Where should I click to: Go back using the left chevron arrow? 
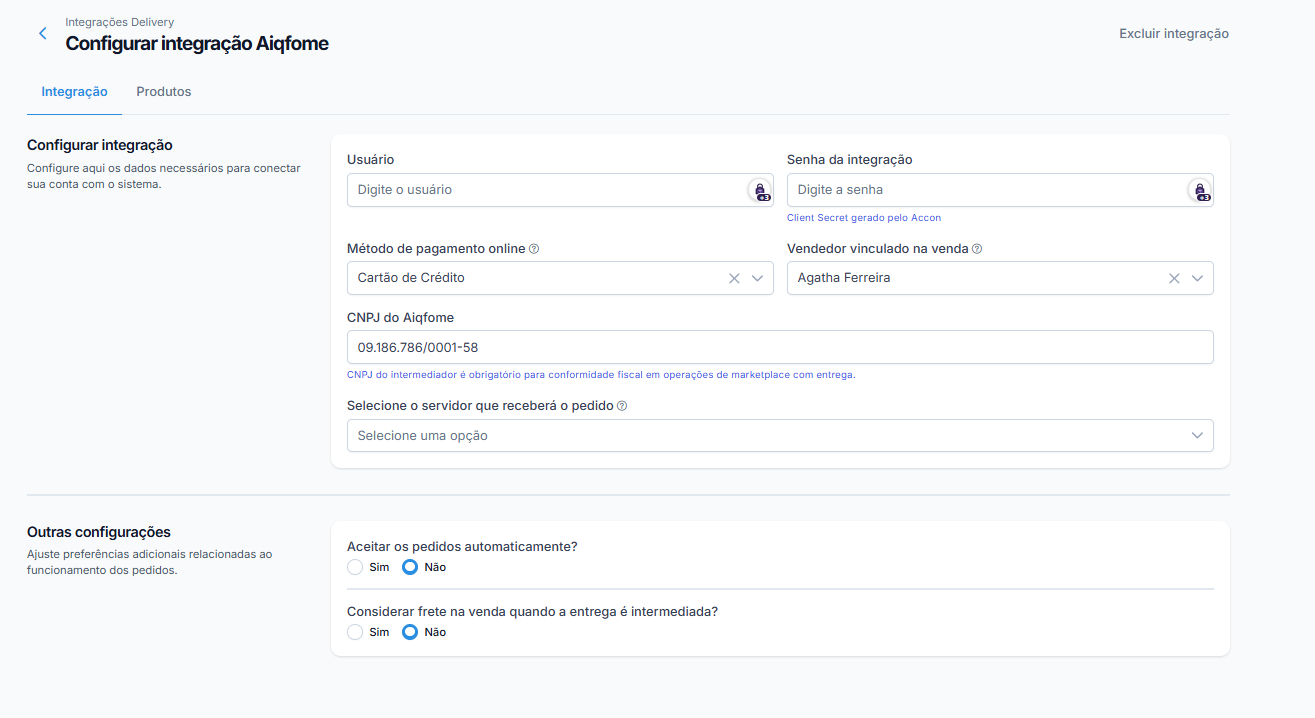[x=42, y=34]
